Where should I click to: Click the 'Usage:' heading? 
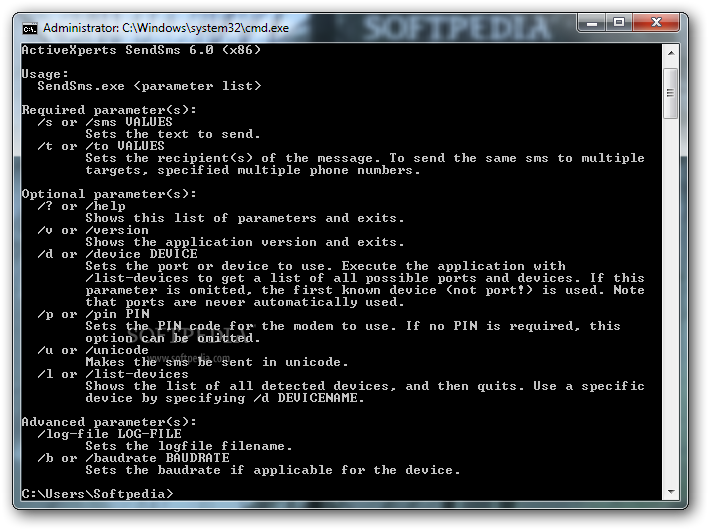pos(45,74)
